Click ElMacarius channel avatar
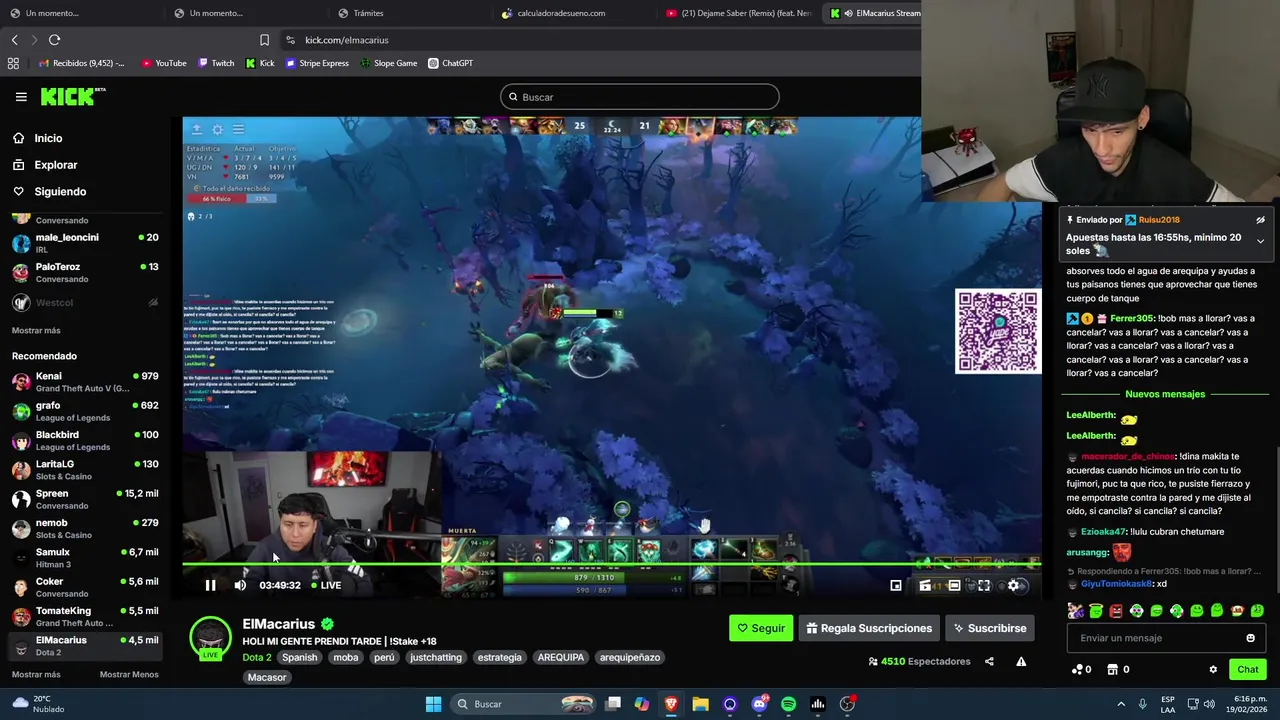The height and width of the screenshot is (720, 1280). pos(210,638)
